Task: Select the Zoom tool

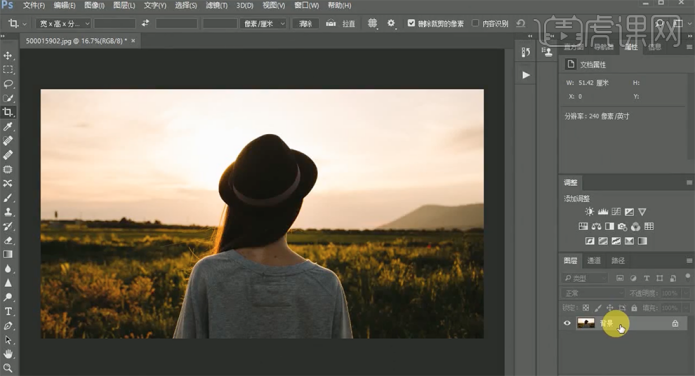Action: point(8,368)
